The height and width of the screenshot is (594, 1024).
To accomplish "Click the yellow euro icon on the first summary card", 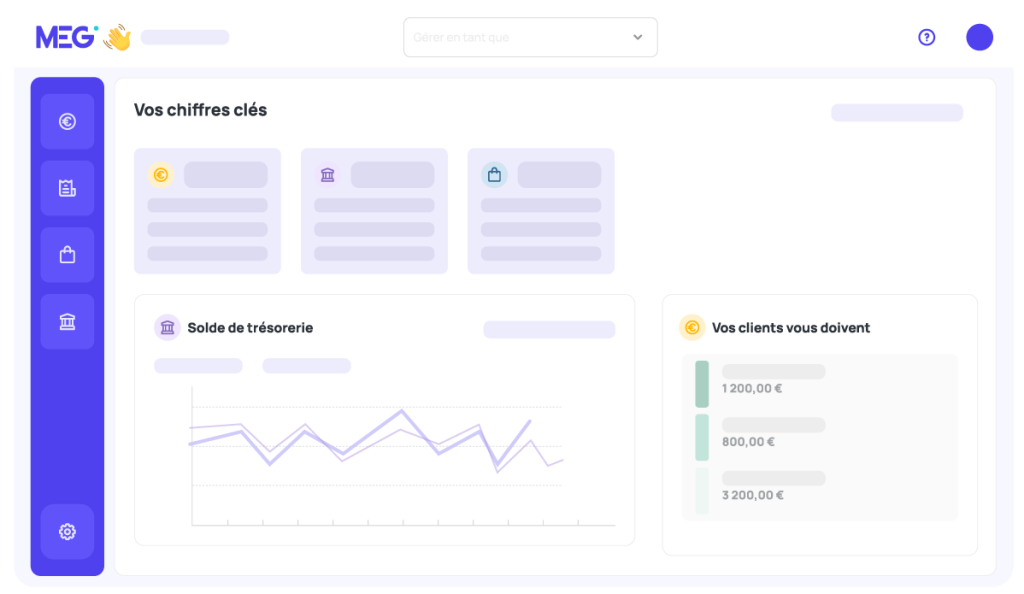I will click(161, 175).
